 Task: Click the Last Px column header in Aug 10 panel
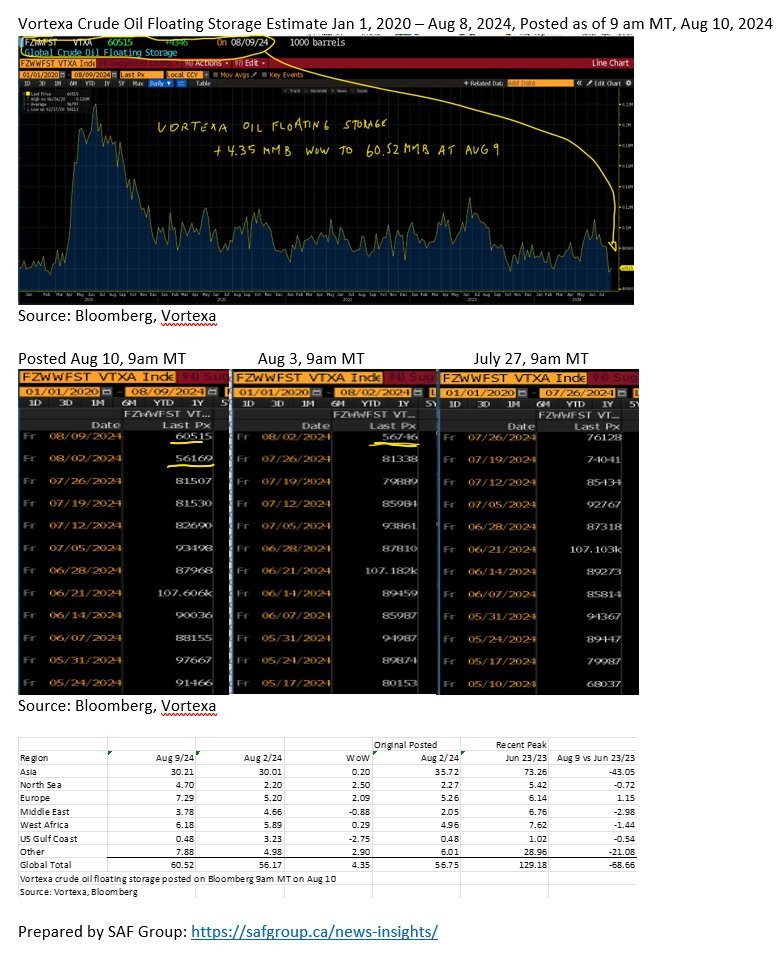point(187,425)
